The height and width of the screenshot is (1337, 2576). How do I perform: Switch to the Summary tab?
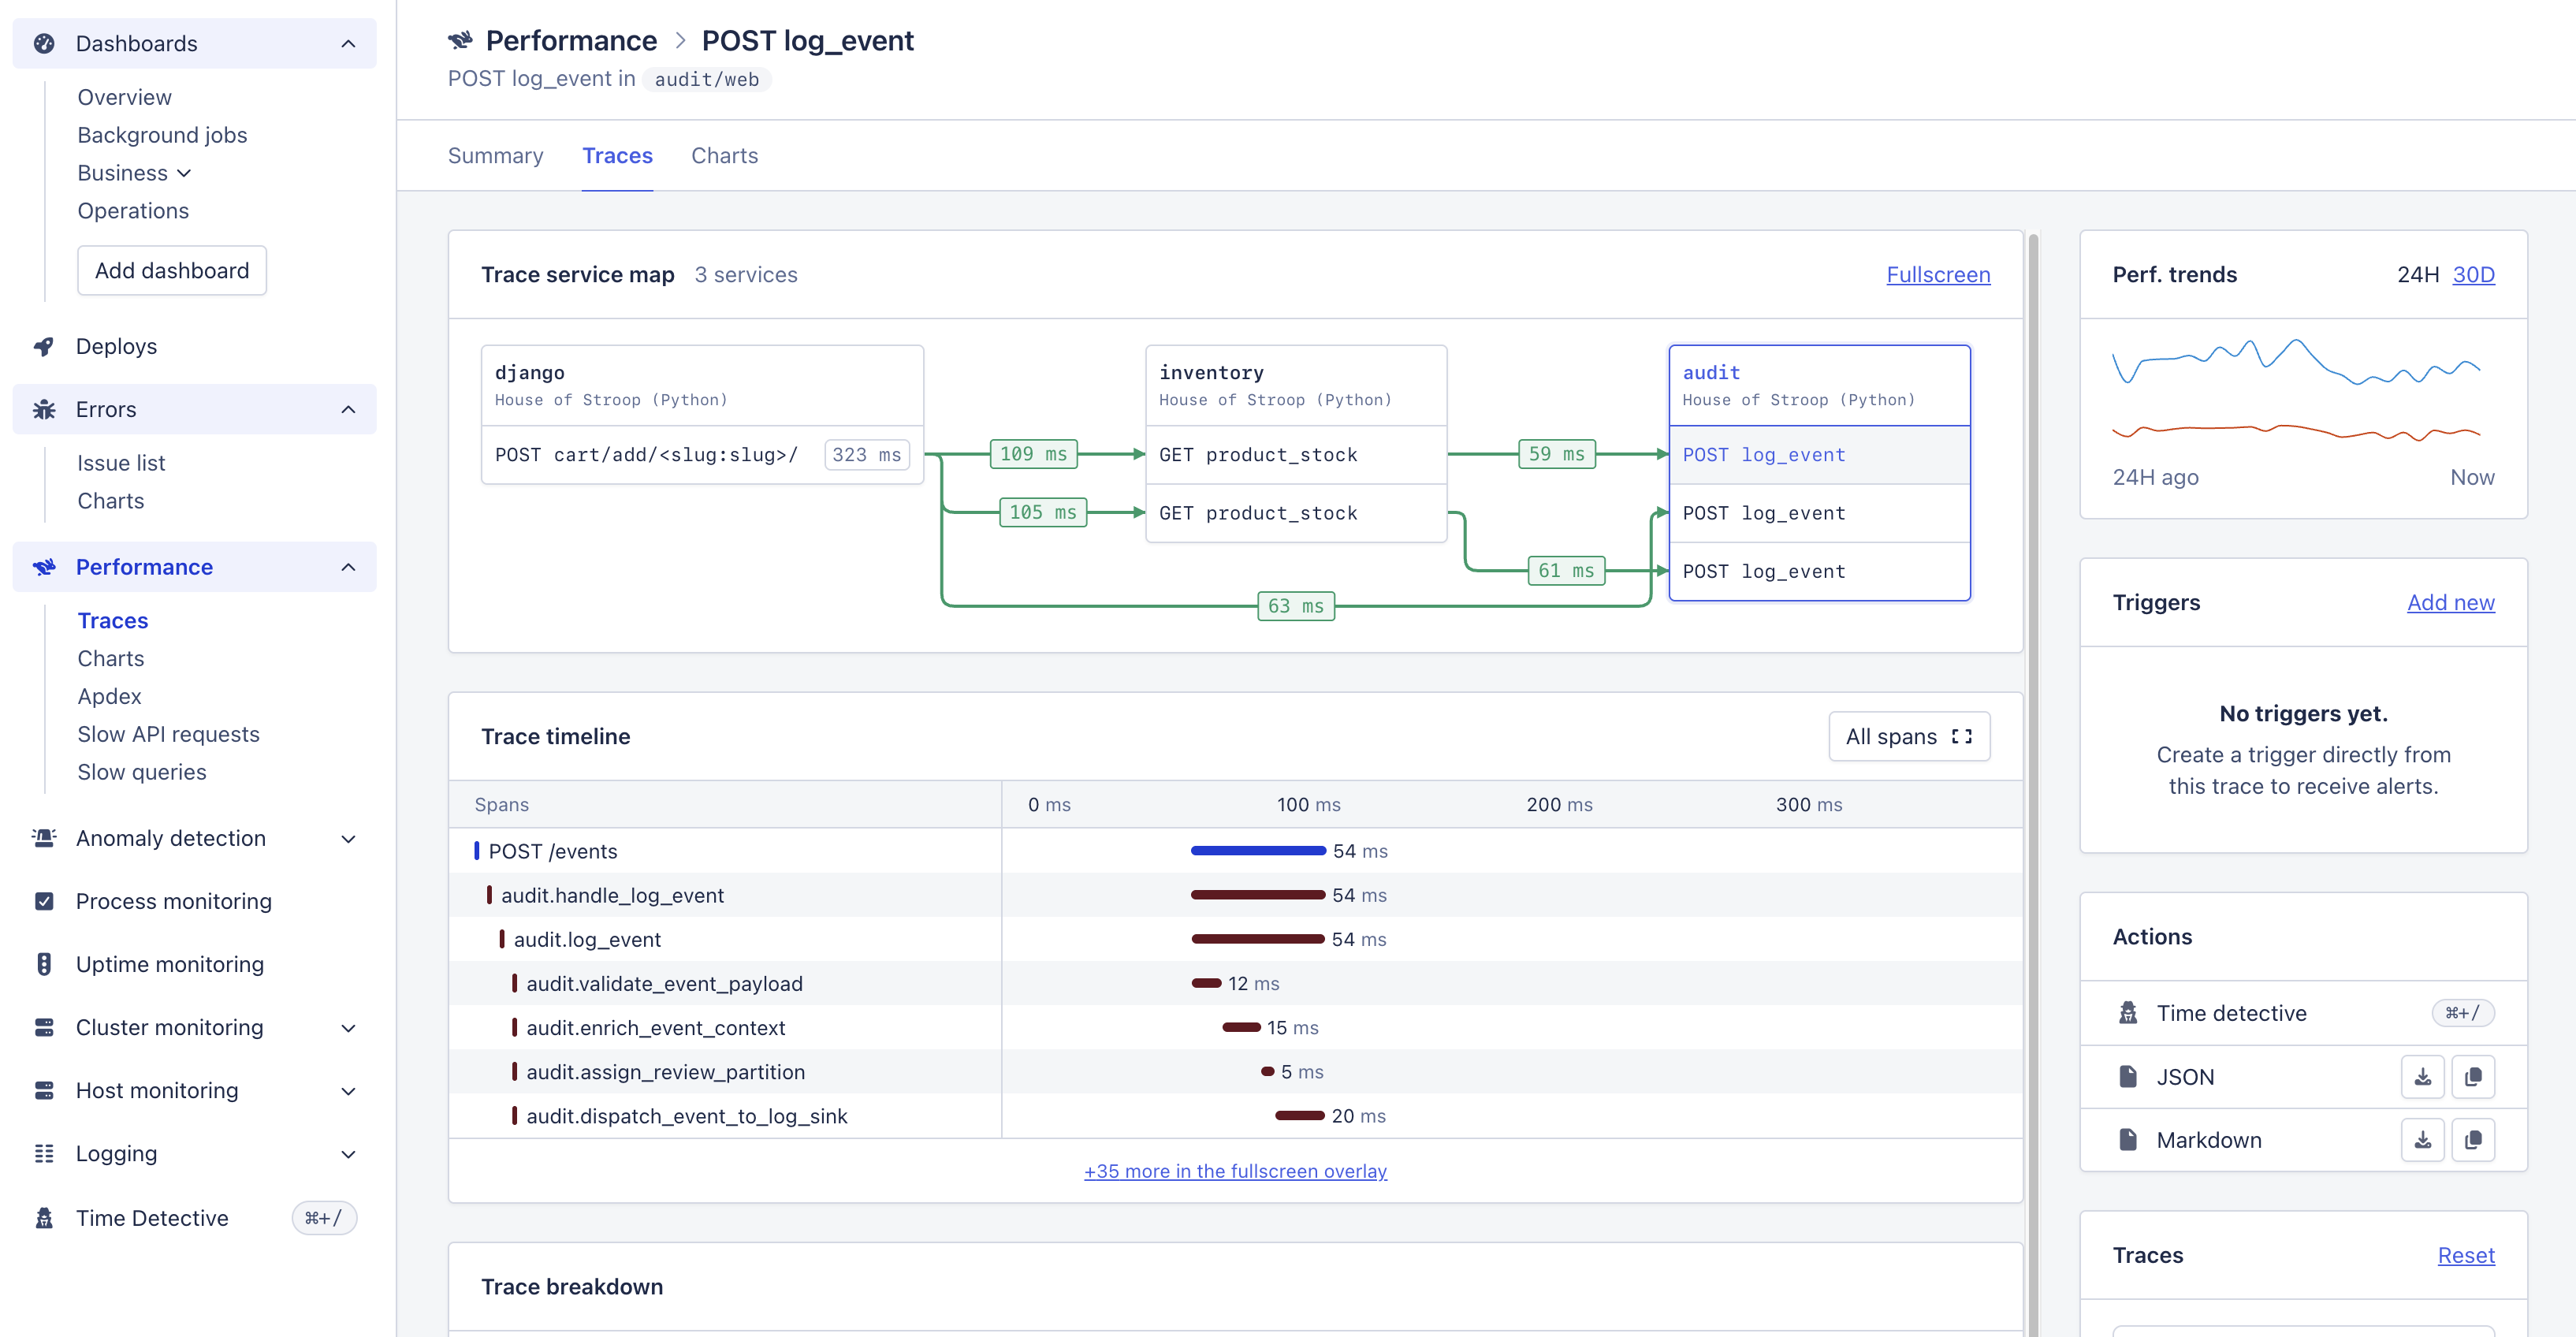click(495, 156)
